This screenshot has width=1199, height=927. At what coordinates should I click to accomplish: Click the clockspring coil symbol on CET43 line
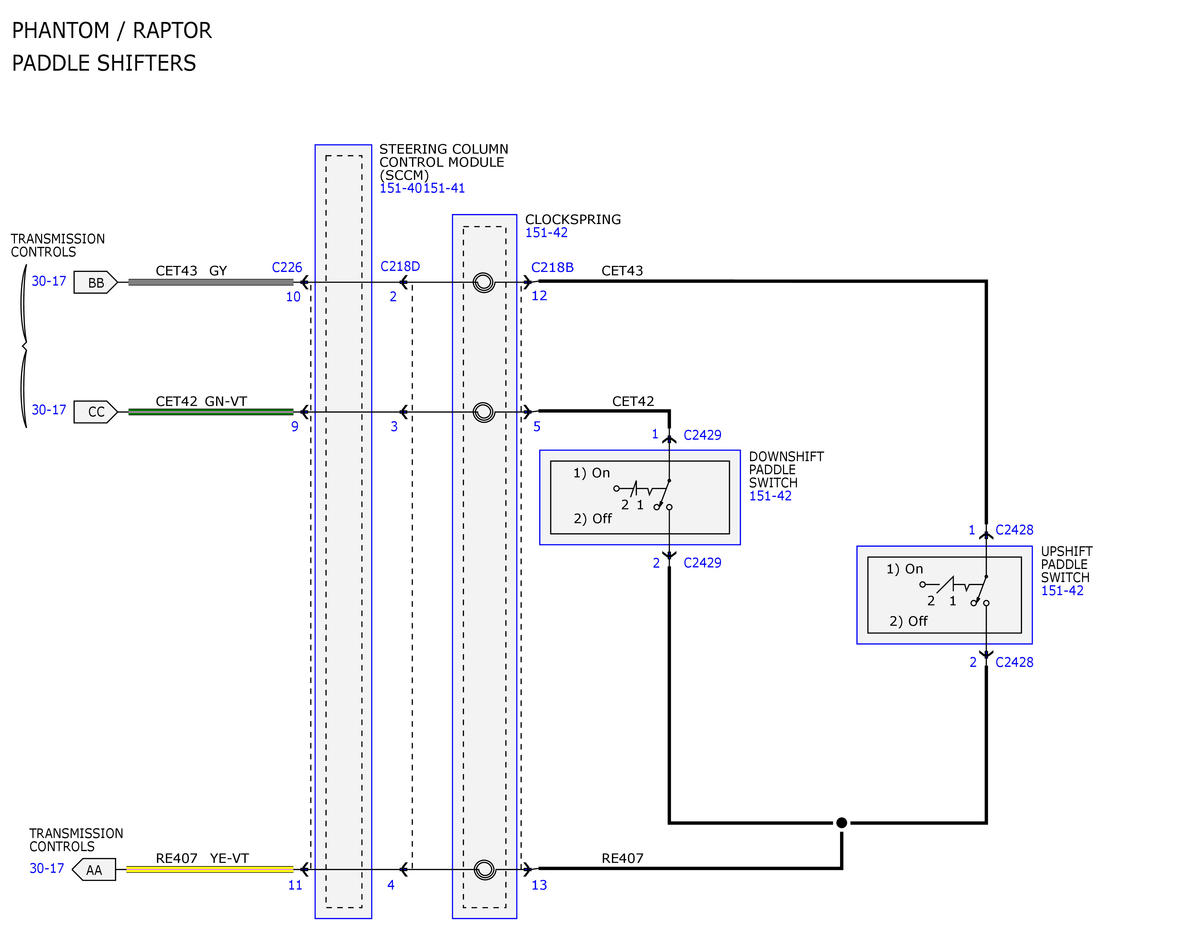(483, 282)
